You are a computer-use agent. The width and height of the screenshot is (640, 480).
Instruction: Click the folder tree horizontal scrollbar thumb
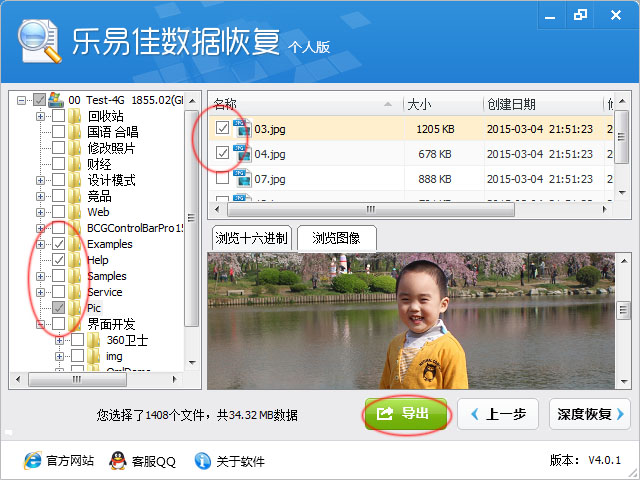77,379
